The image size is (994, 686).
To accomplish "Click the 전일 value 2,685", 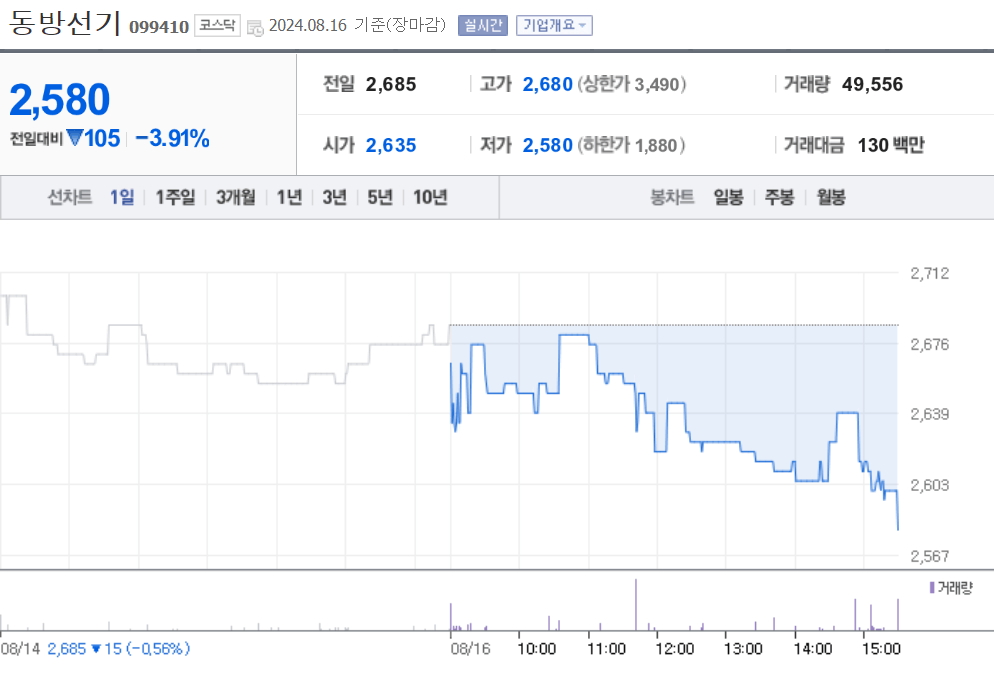I will click(x=391, y=84).
